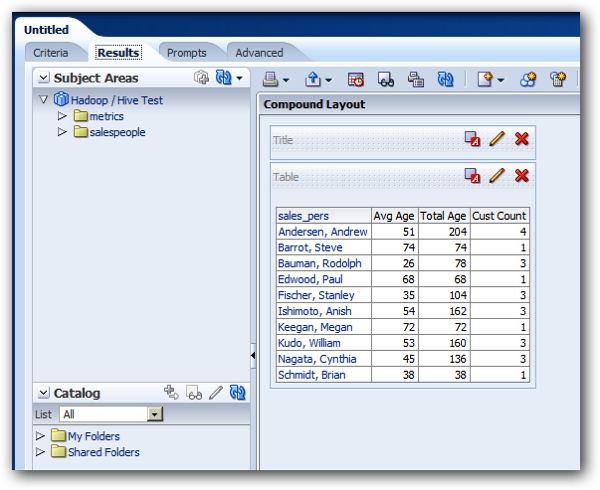Click the Catalog edit pencil icon
The width and height of the screenshot is (600, 490).
pyautogui.click(x=216, y=392)
